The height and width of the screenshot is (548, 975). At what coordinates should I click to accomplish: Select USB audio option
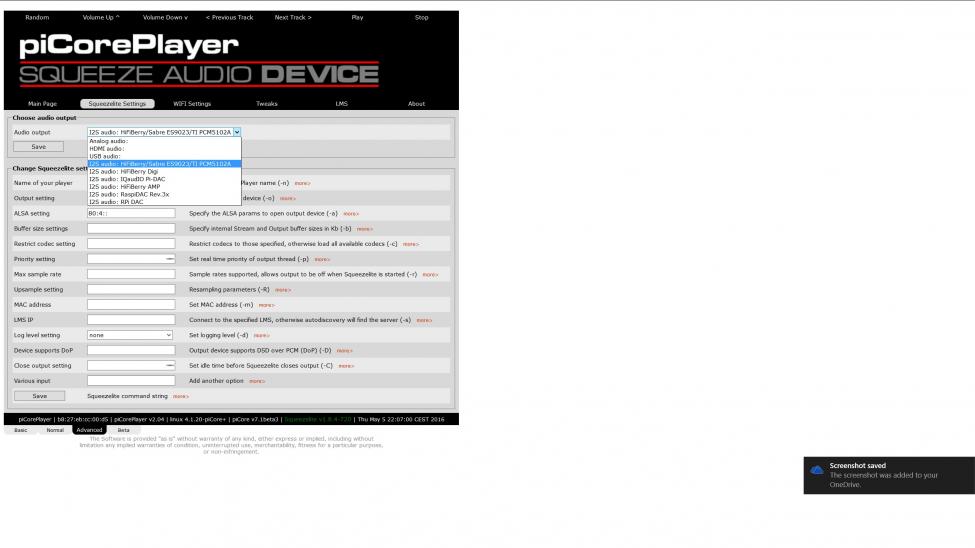click(x=164, y=156)
